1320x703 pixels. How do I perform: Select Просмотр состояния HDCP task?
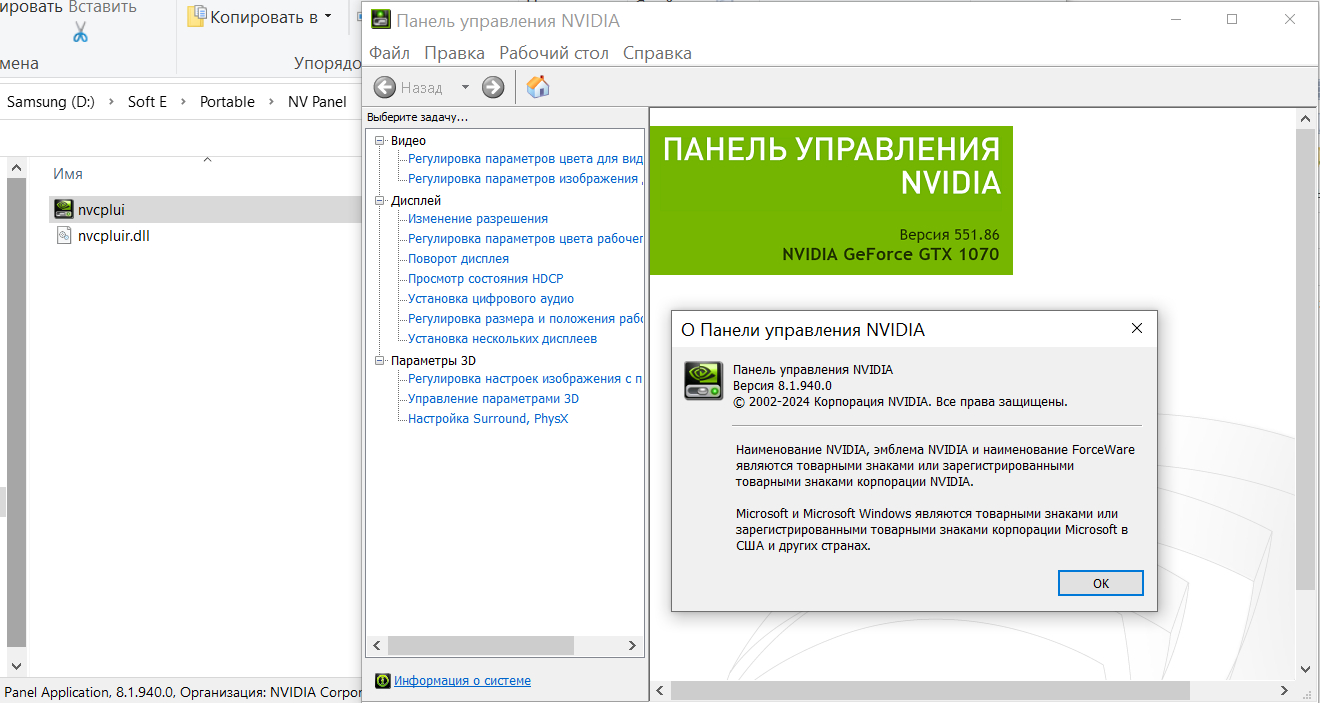(486, 279)
